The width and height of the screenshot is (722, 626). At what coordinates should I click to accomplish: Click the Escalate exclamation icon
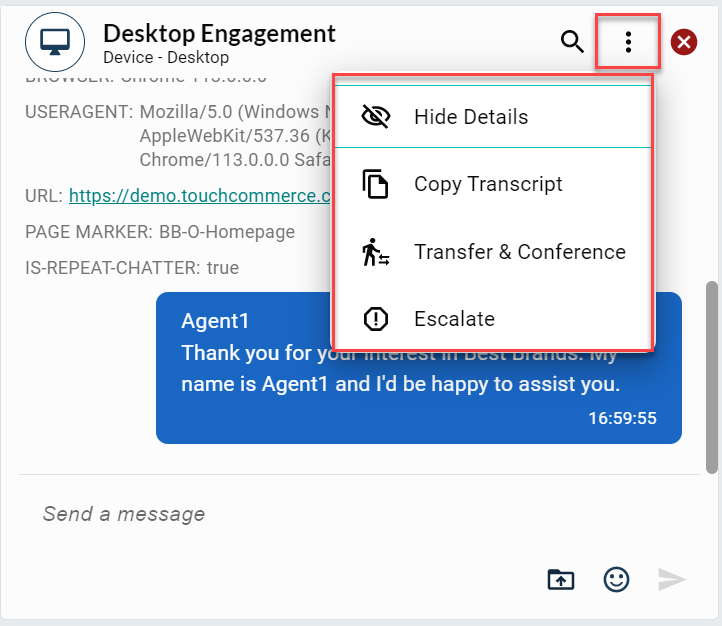pos(375,320)
